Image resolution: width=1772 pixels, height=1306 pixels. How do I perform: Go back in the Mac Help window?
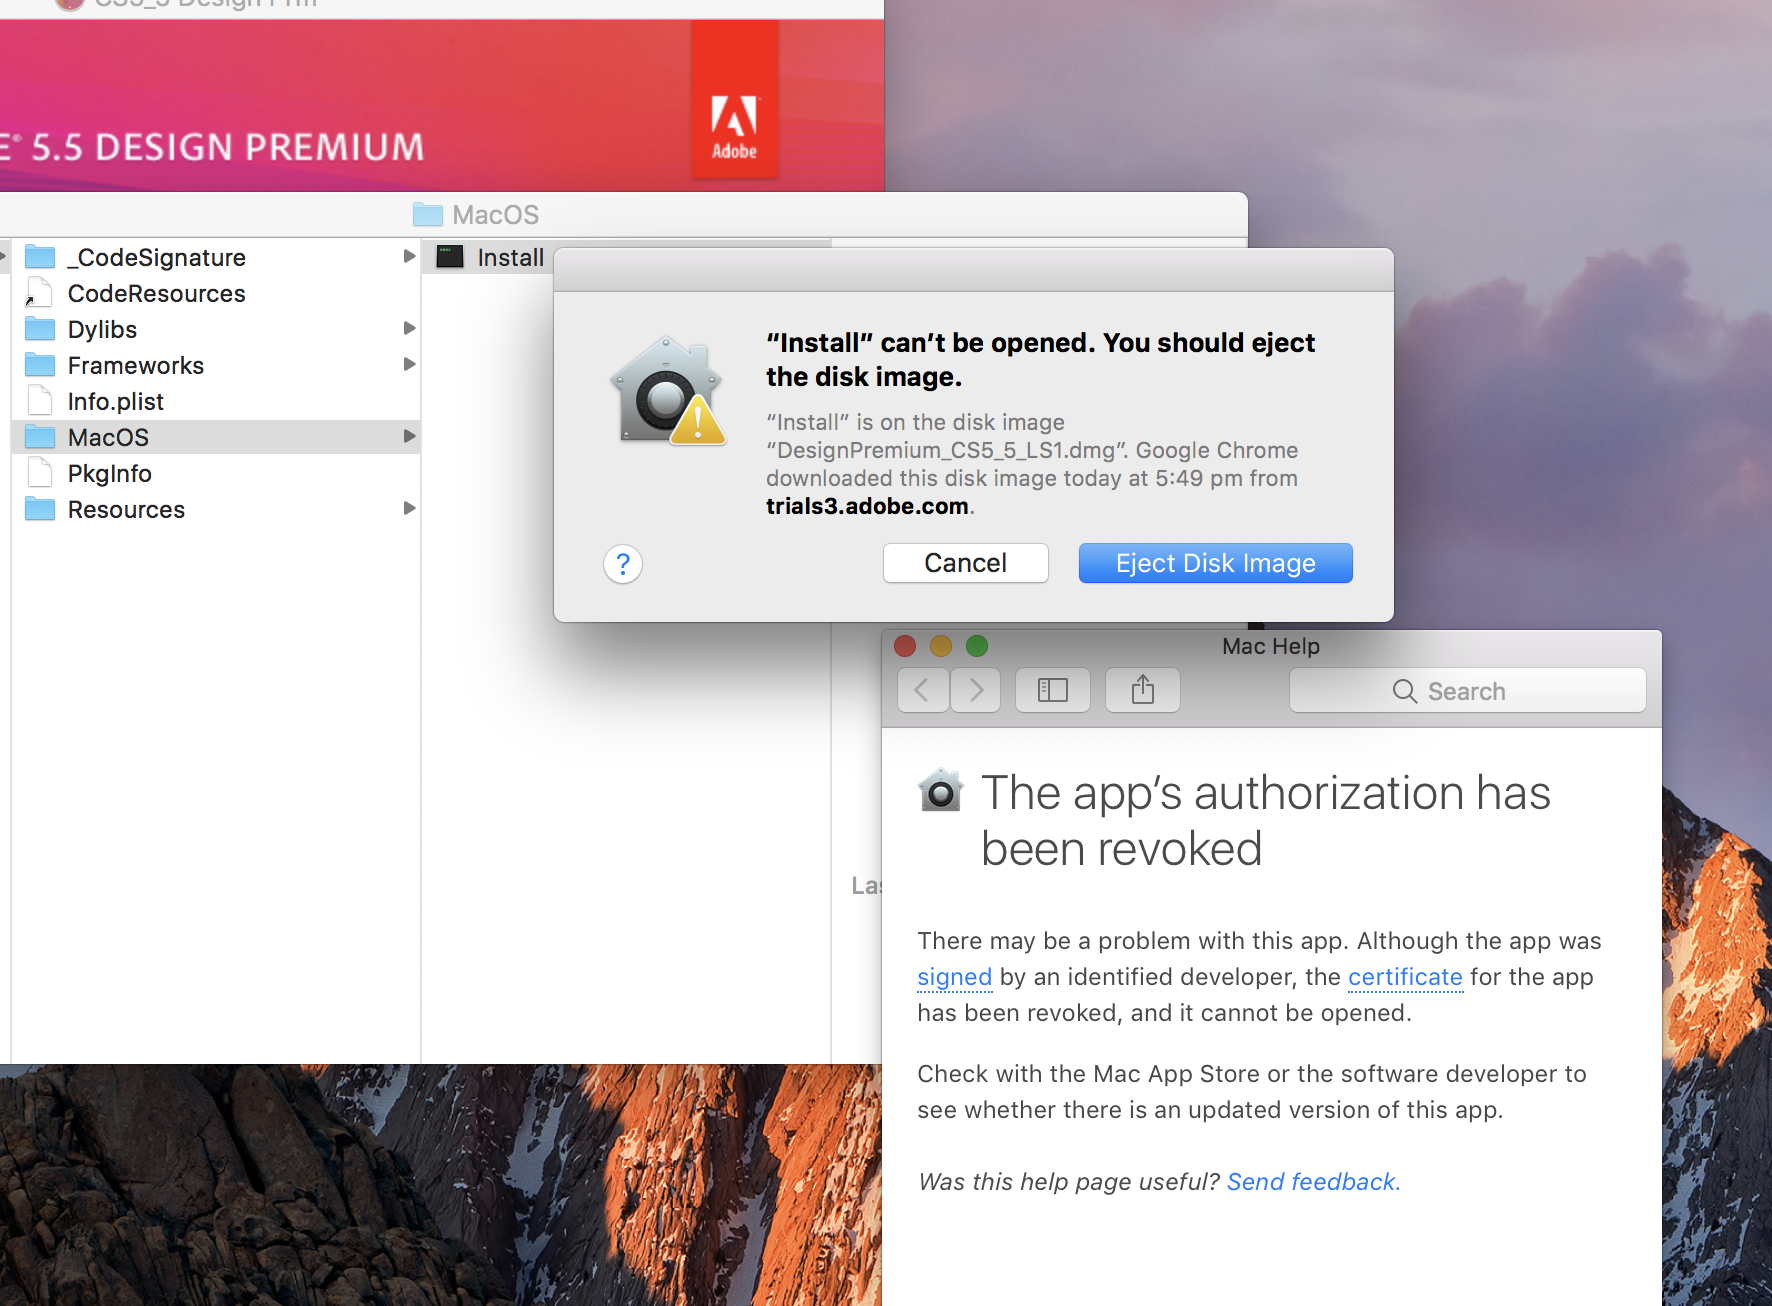tap(923, 690)
